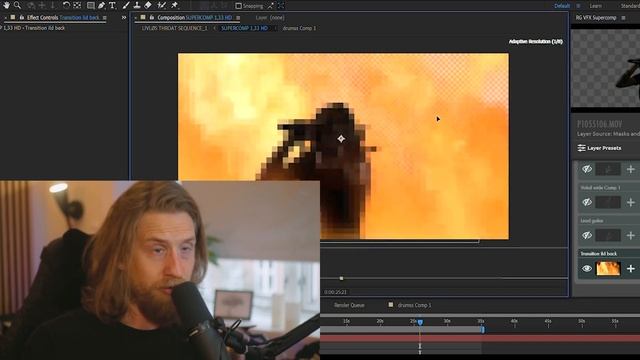Select the Eraser tool

148,5
